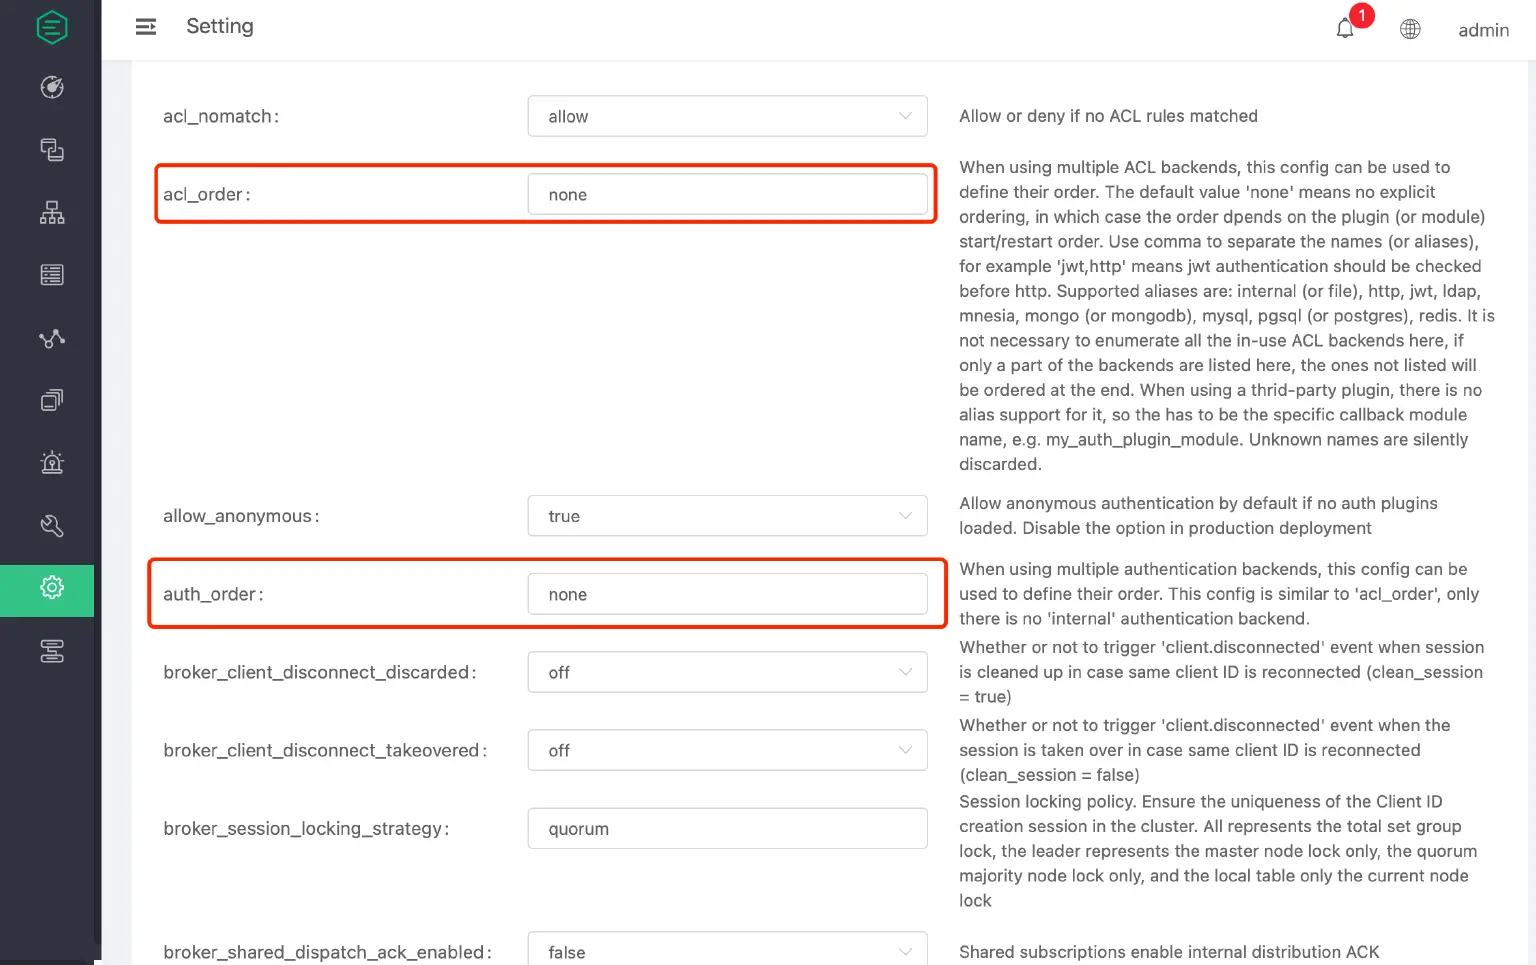The image size is (1536, 965).
Task: Open the broker_client_disconnect_takeovered dropdown
Action: click(x=727, y=750)
